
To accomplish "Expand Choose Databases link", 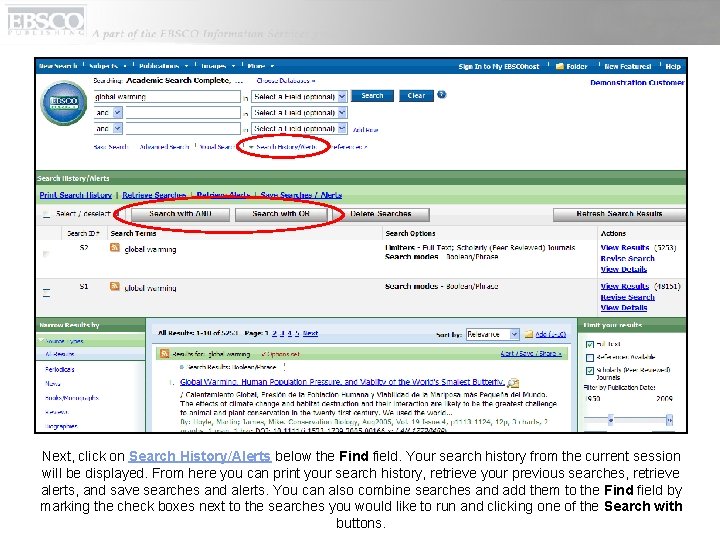I will click(286, 81).
